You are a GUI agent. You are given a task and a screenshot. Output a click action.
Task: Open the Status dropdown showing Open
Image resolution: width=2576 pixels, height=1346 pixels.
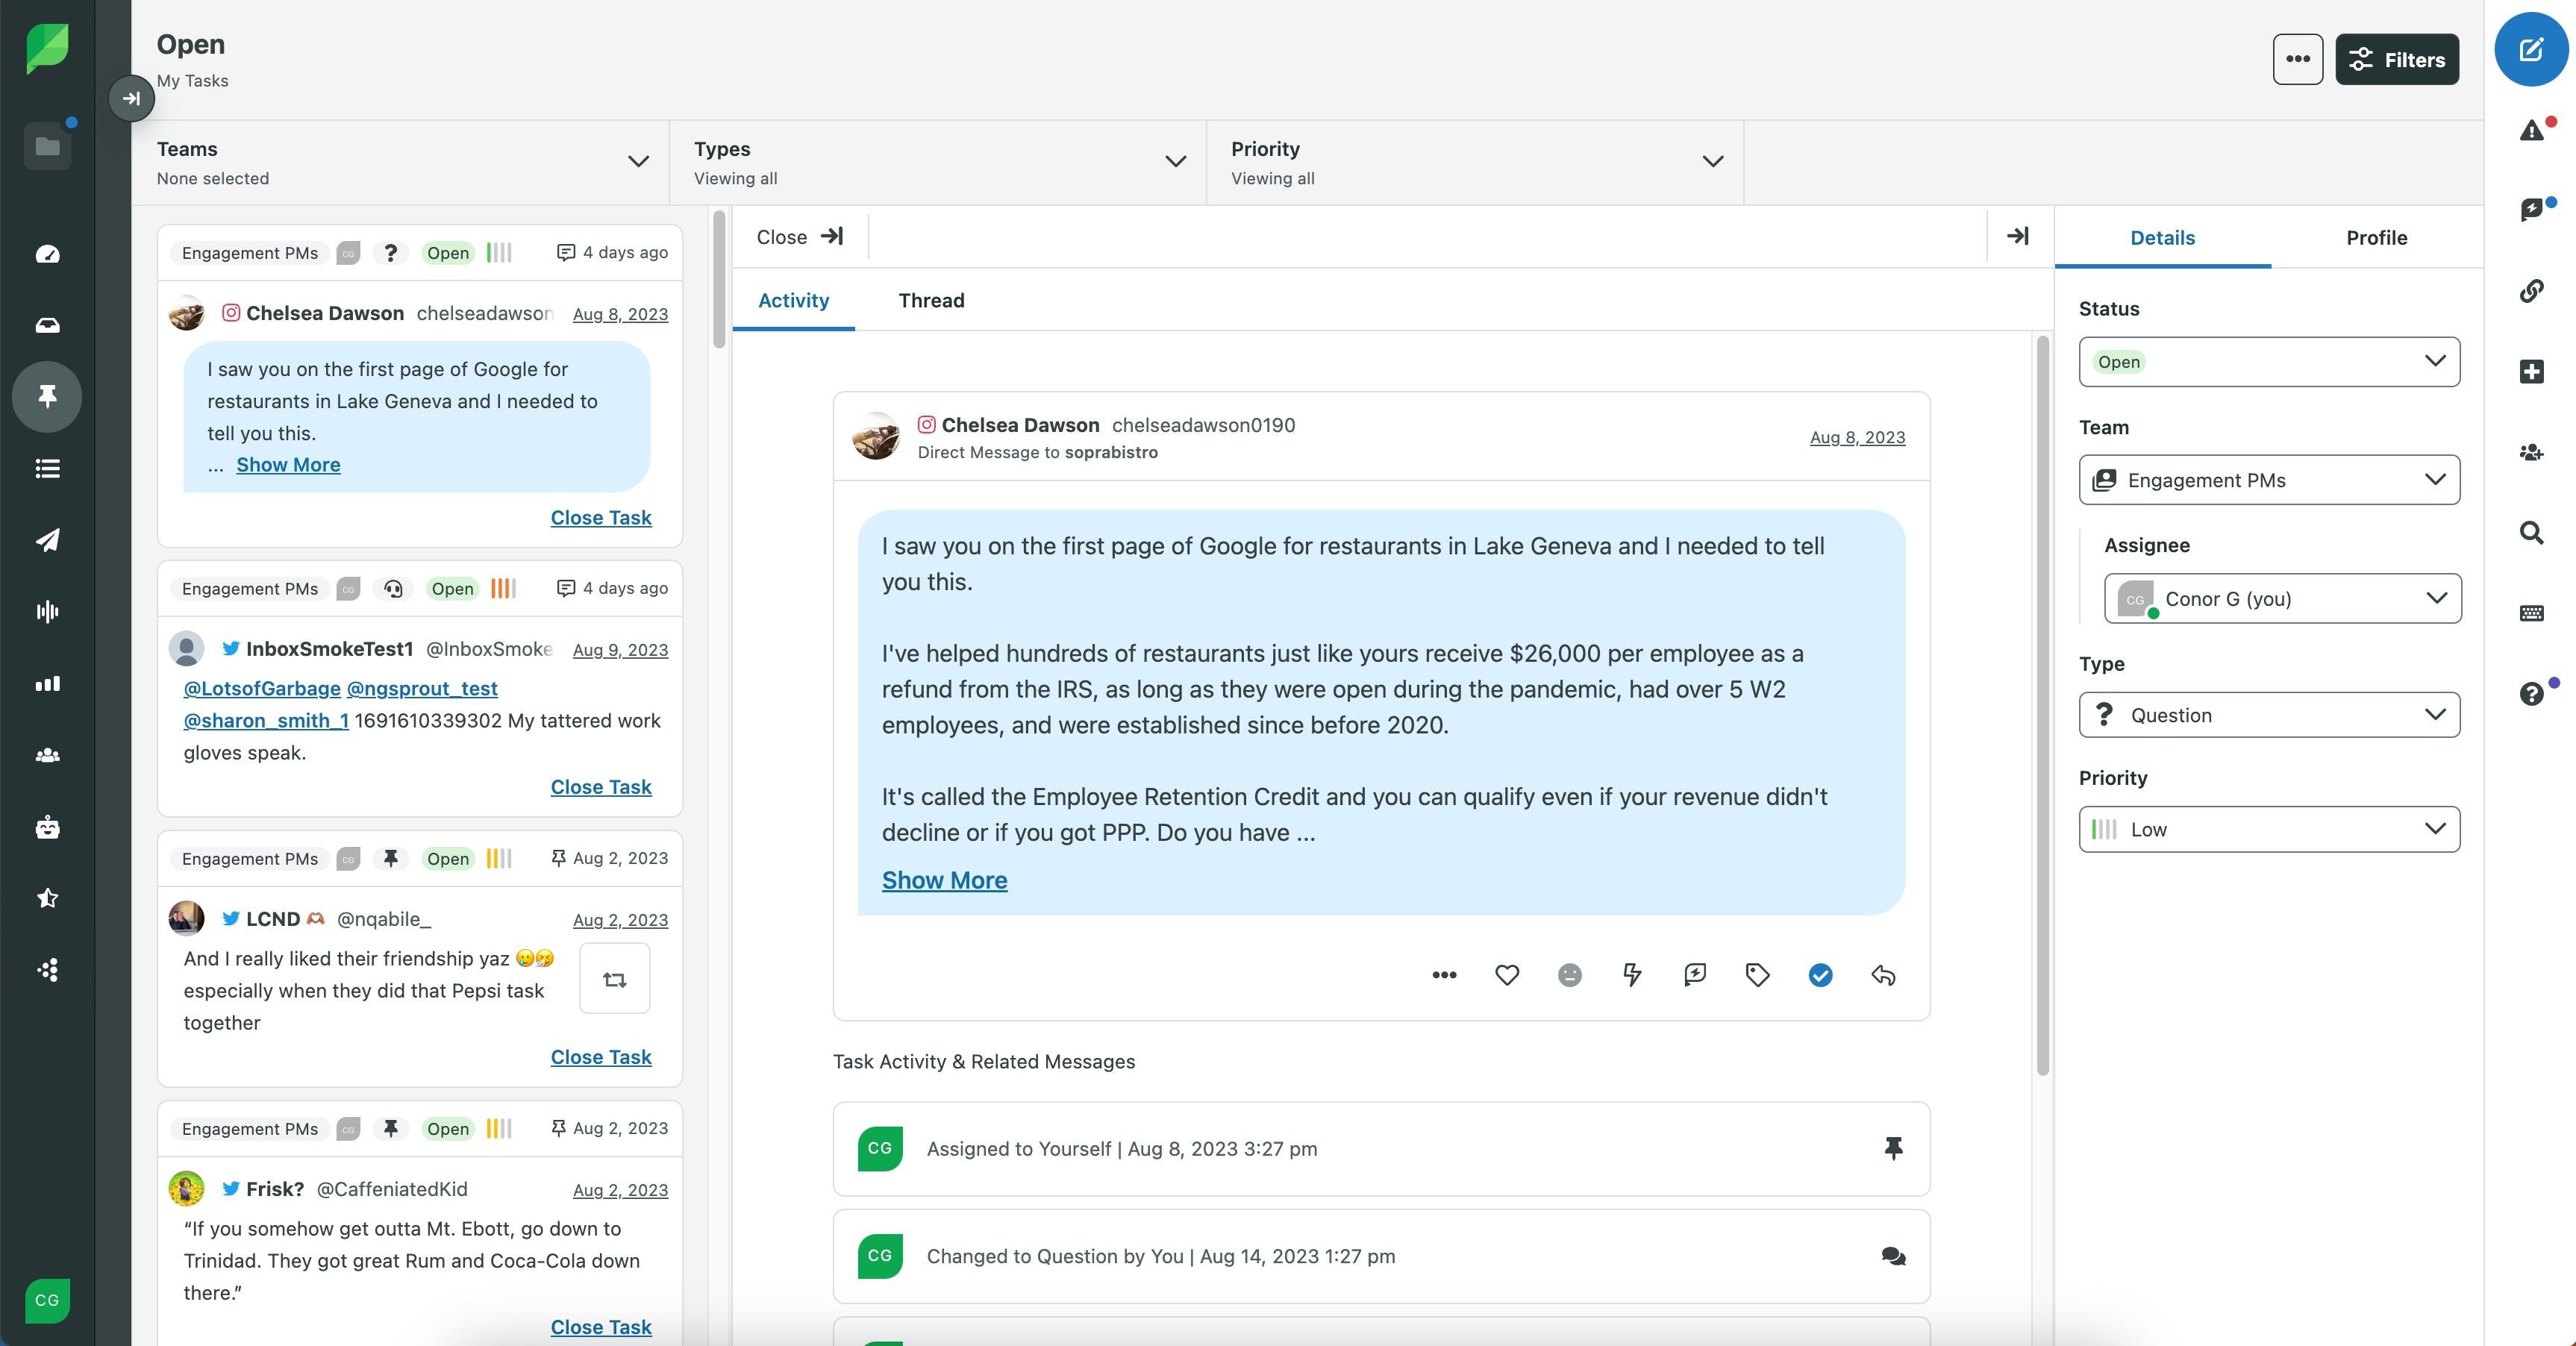pyautogui.click(x=2268, y=362)
